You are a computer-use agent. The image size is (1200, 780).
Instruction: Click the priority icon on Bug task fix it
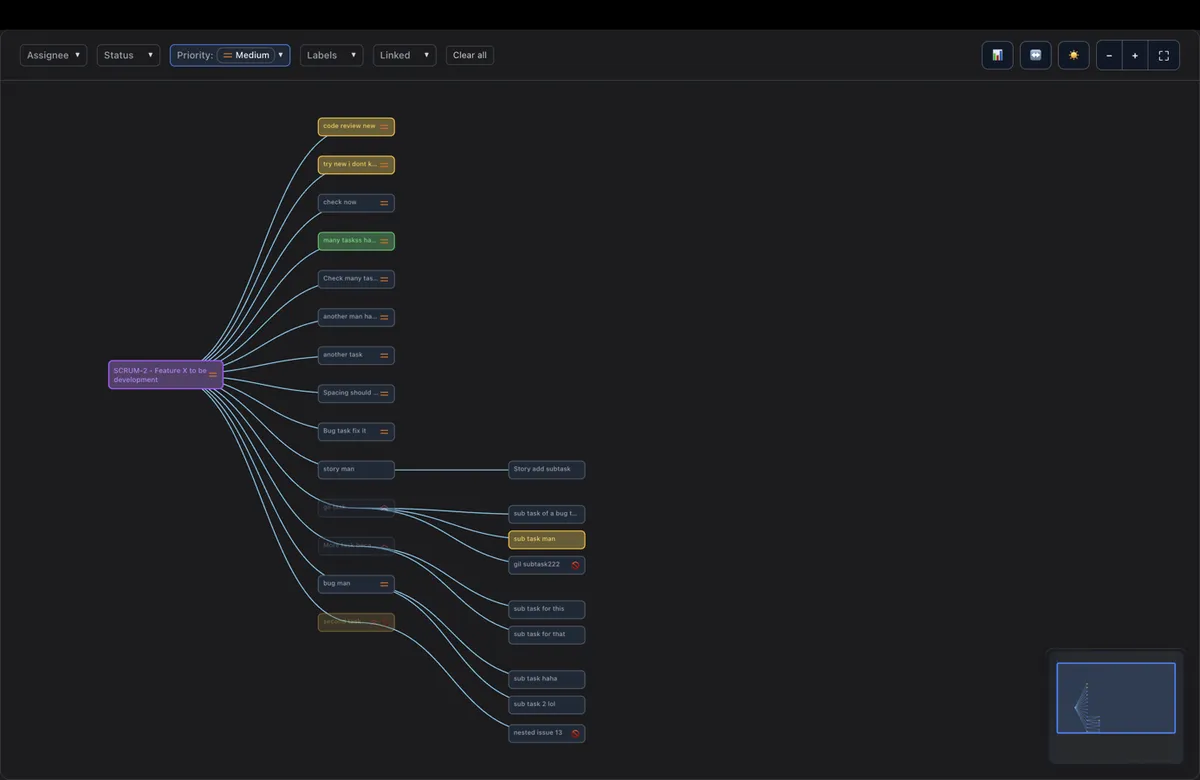[384, 432]
